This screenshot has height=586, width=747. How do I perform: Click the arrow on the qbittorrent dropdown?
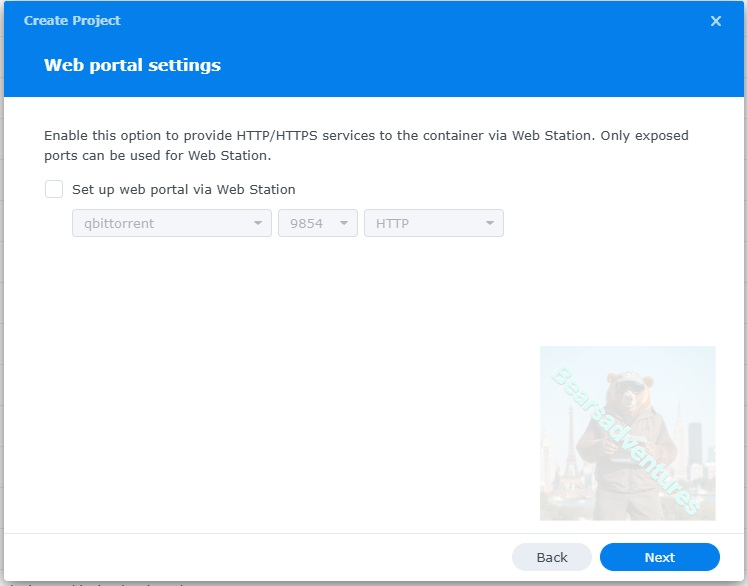[258, 223]
